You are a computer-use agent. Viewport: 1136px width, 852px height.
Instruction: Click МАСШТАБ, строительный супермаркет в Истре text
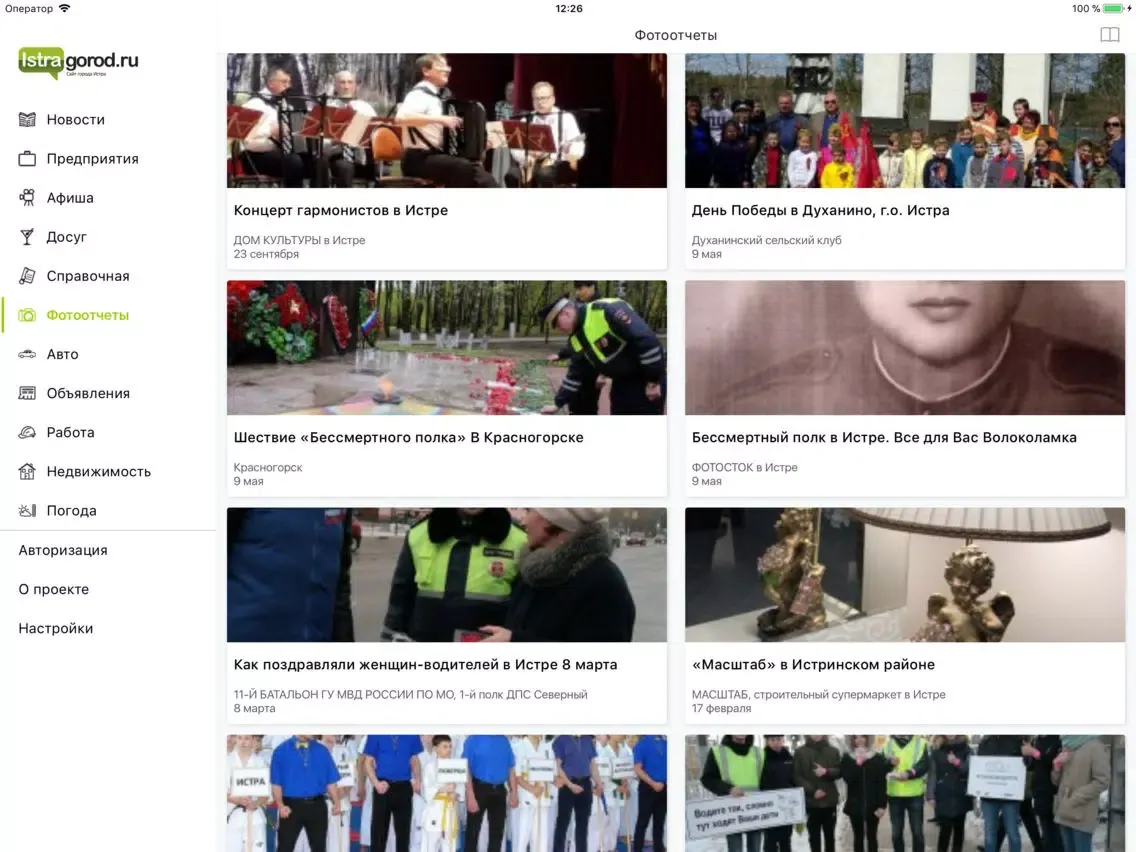tap(818, 694)
